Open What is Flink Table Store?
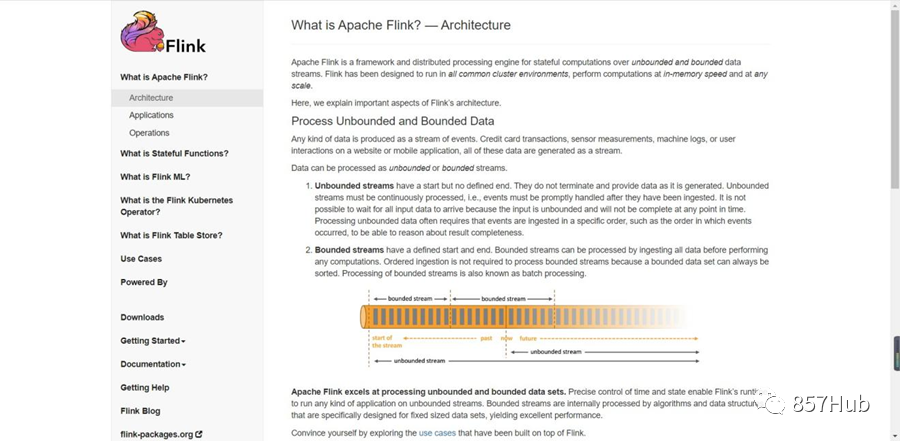 point(171,235)
